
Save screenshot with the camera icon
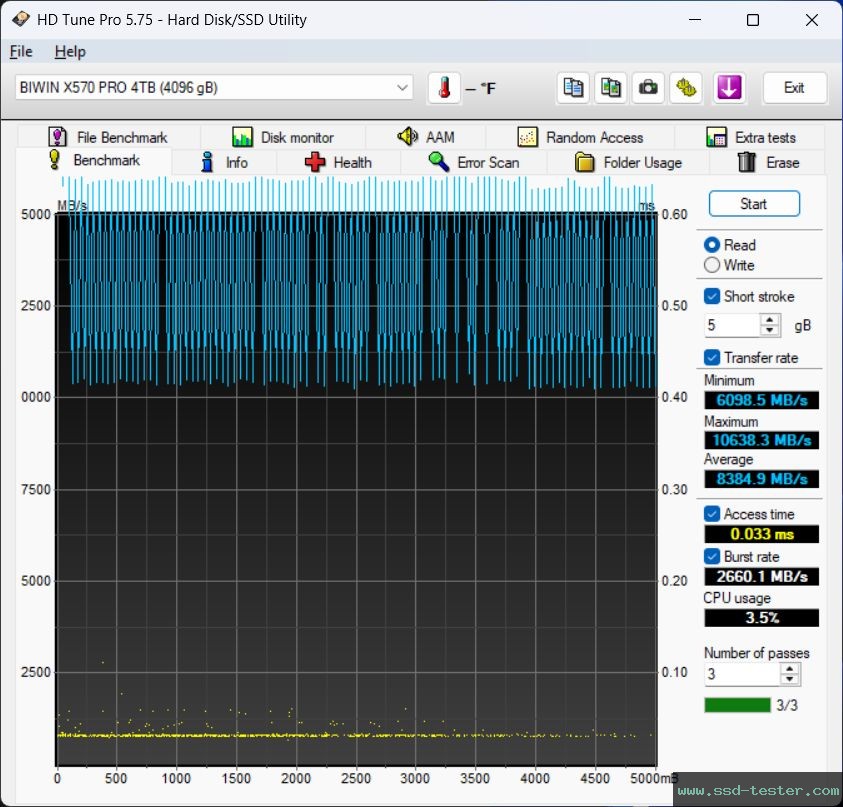coord(648,88)
